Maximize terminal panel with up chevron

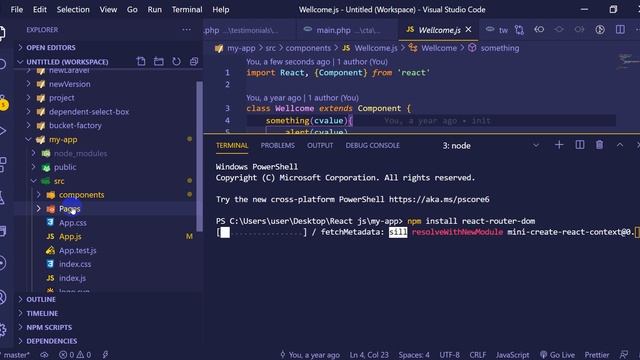tap(620, 145)
